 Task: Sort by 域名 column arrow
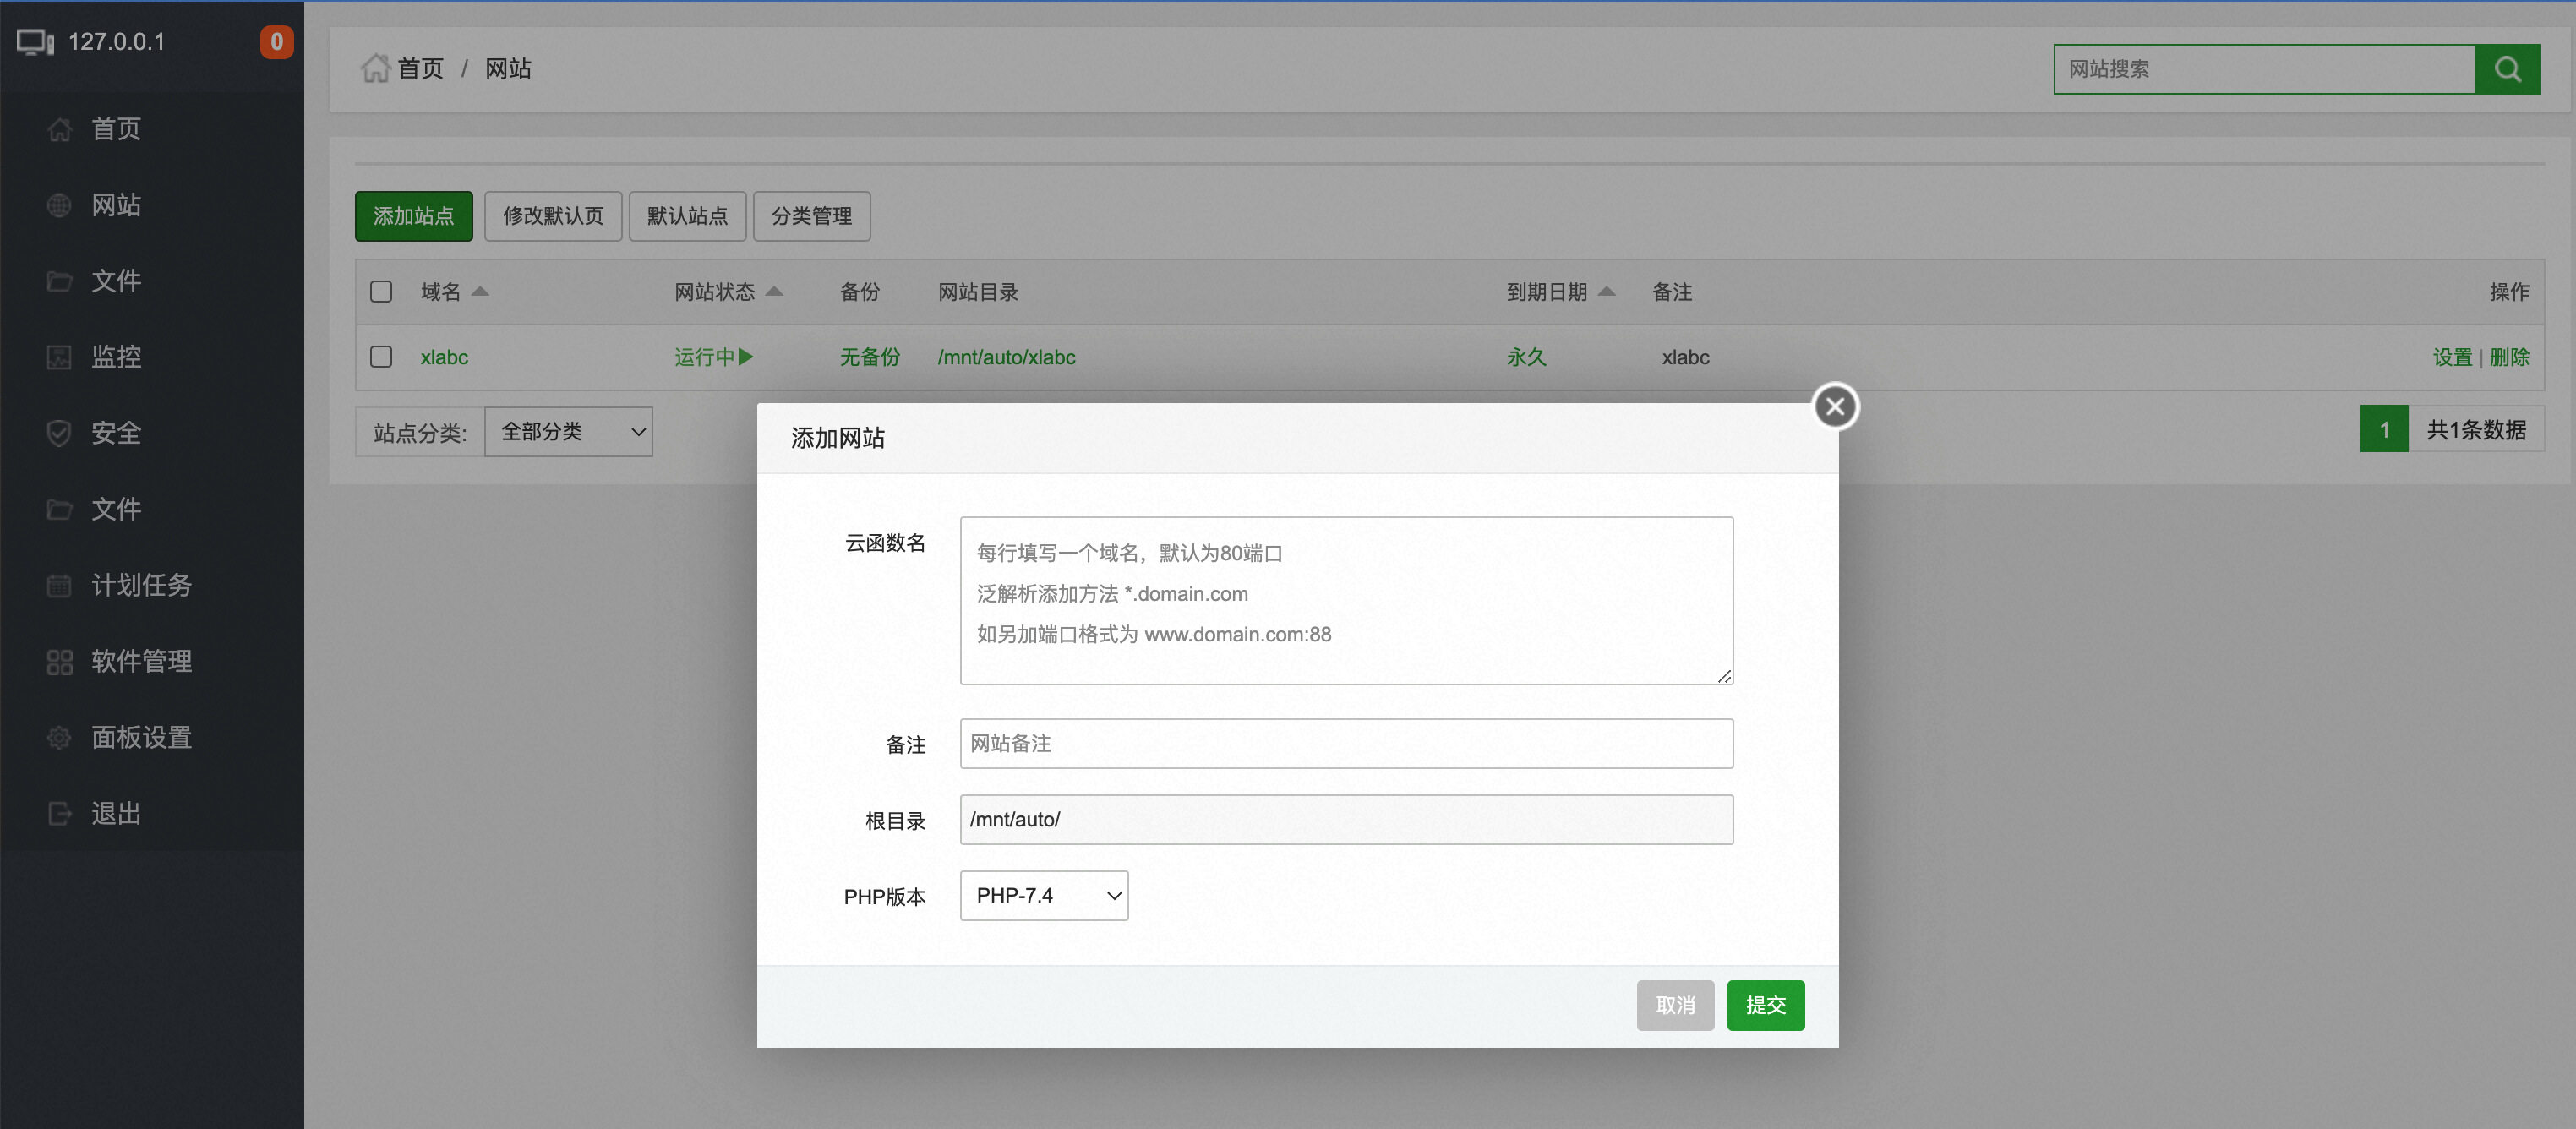click(x=480, y=292)
